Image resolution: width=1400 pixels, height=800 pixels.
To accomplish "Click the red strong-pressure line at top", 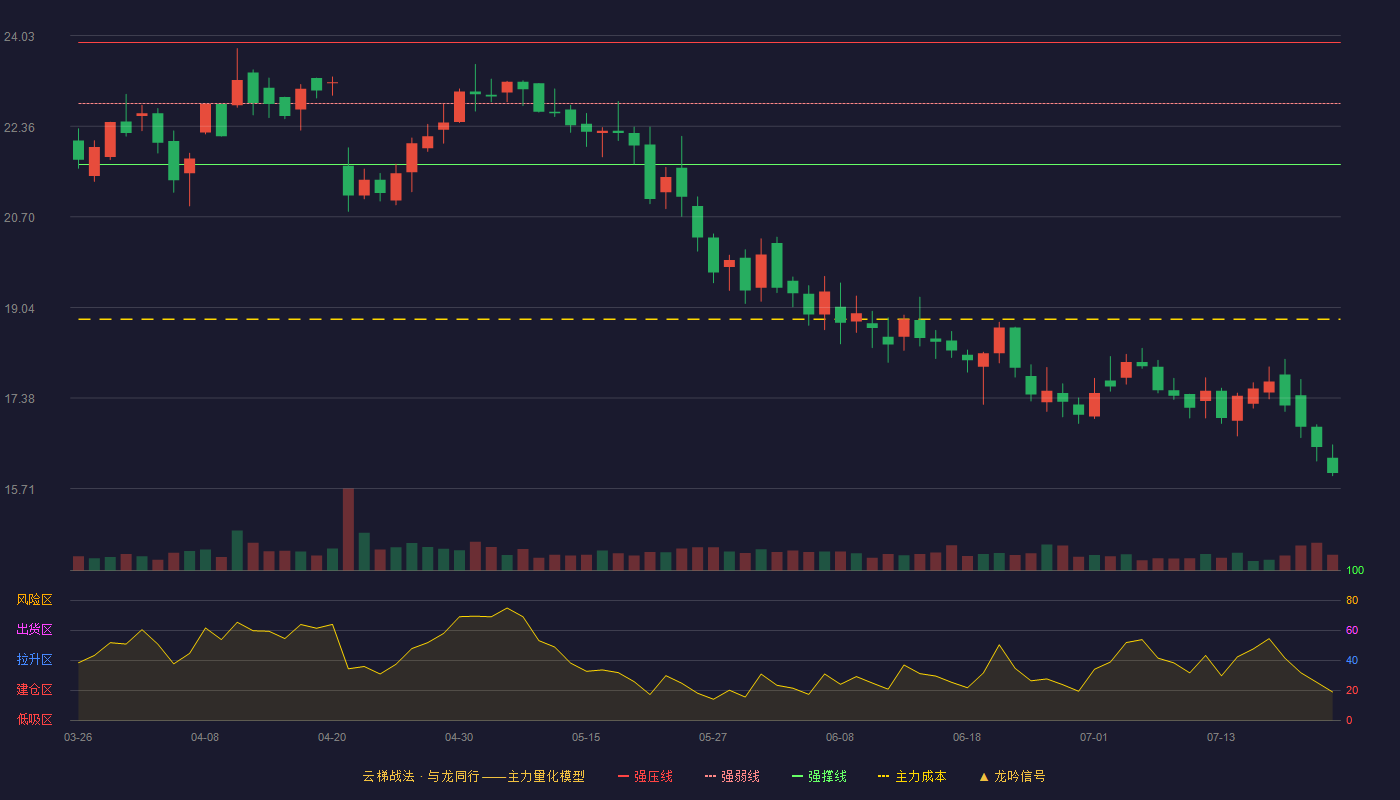I will (709, 42).
